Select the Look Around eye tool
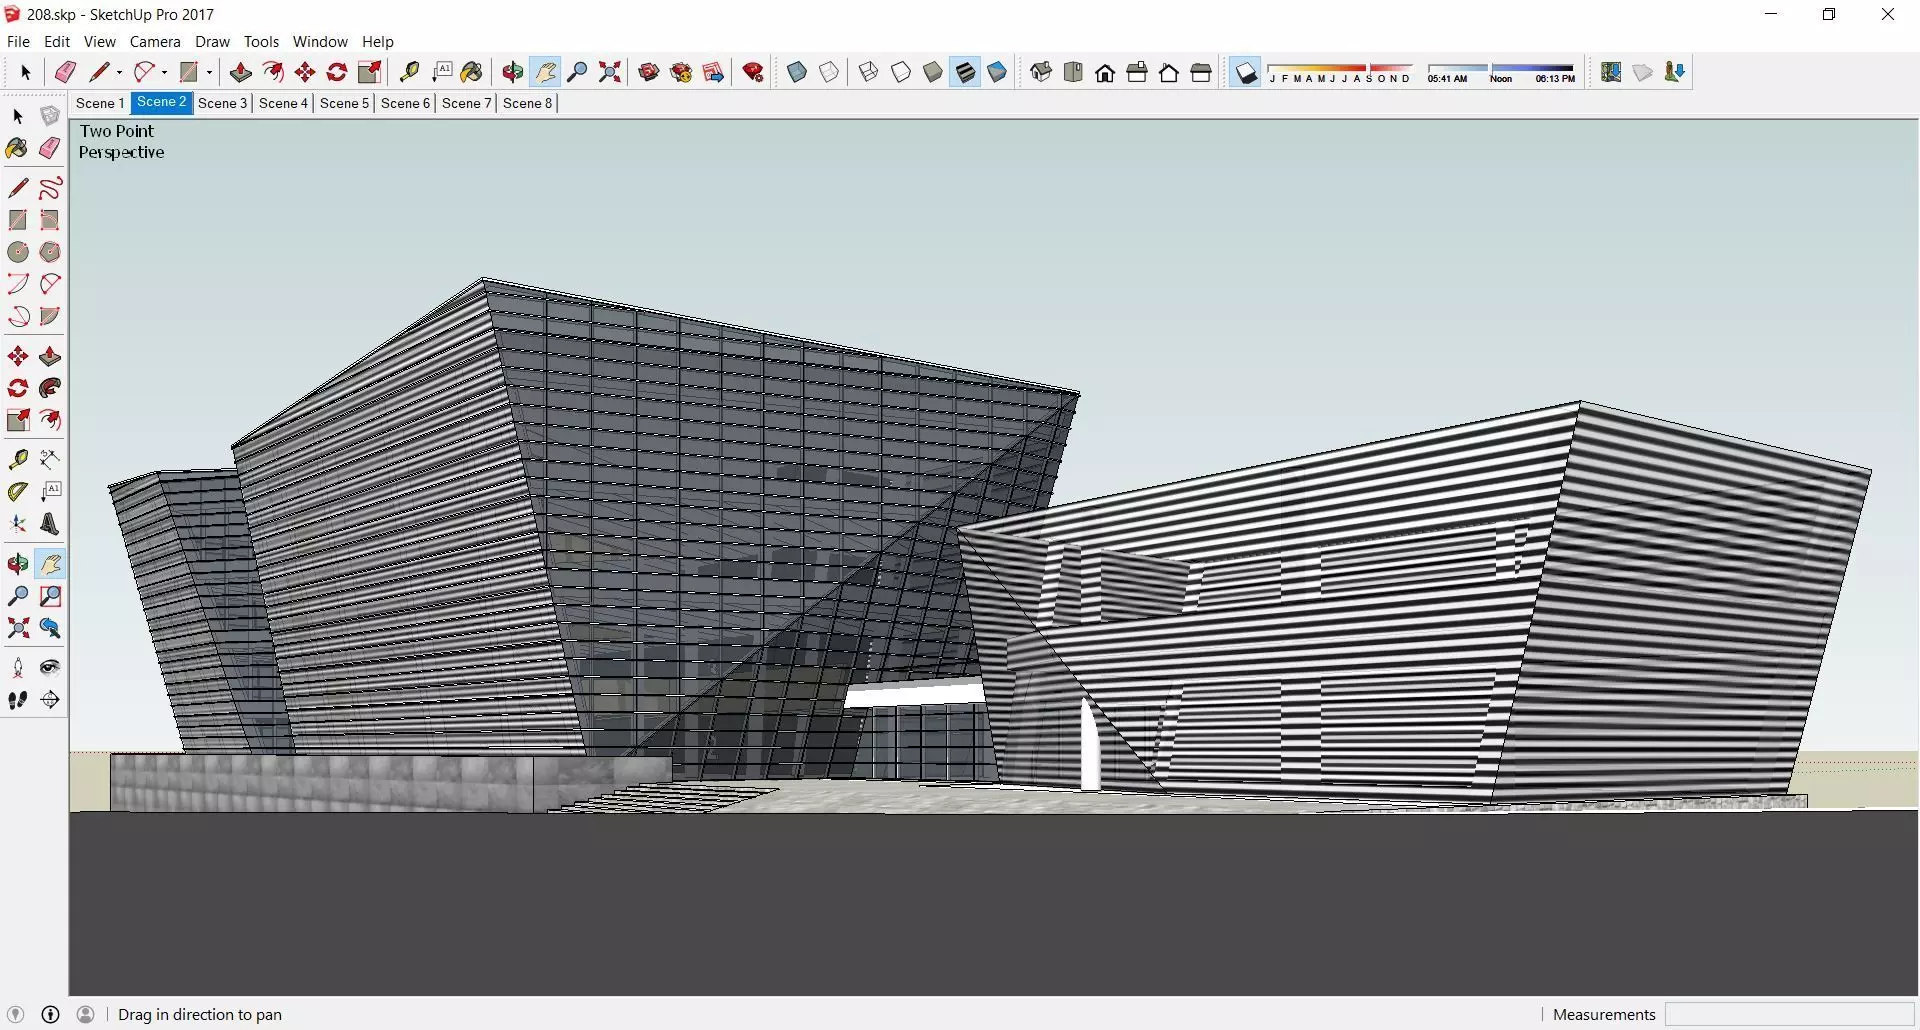Image resolution: width=1920 pixels, height=1030 pixels. point(50,668)
